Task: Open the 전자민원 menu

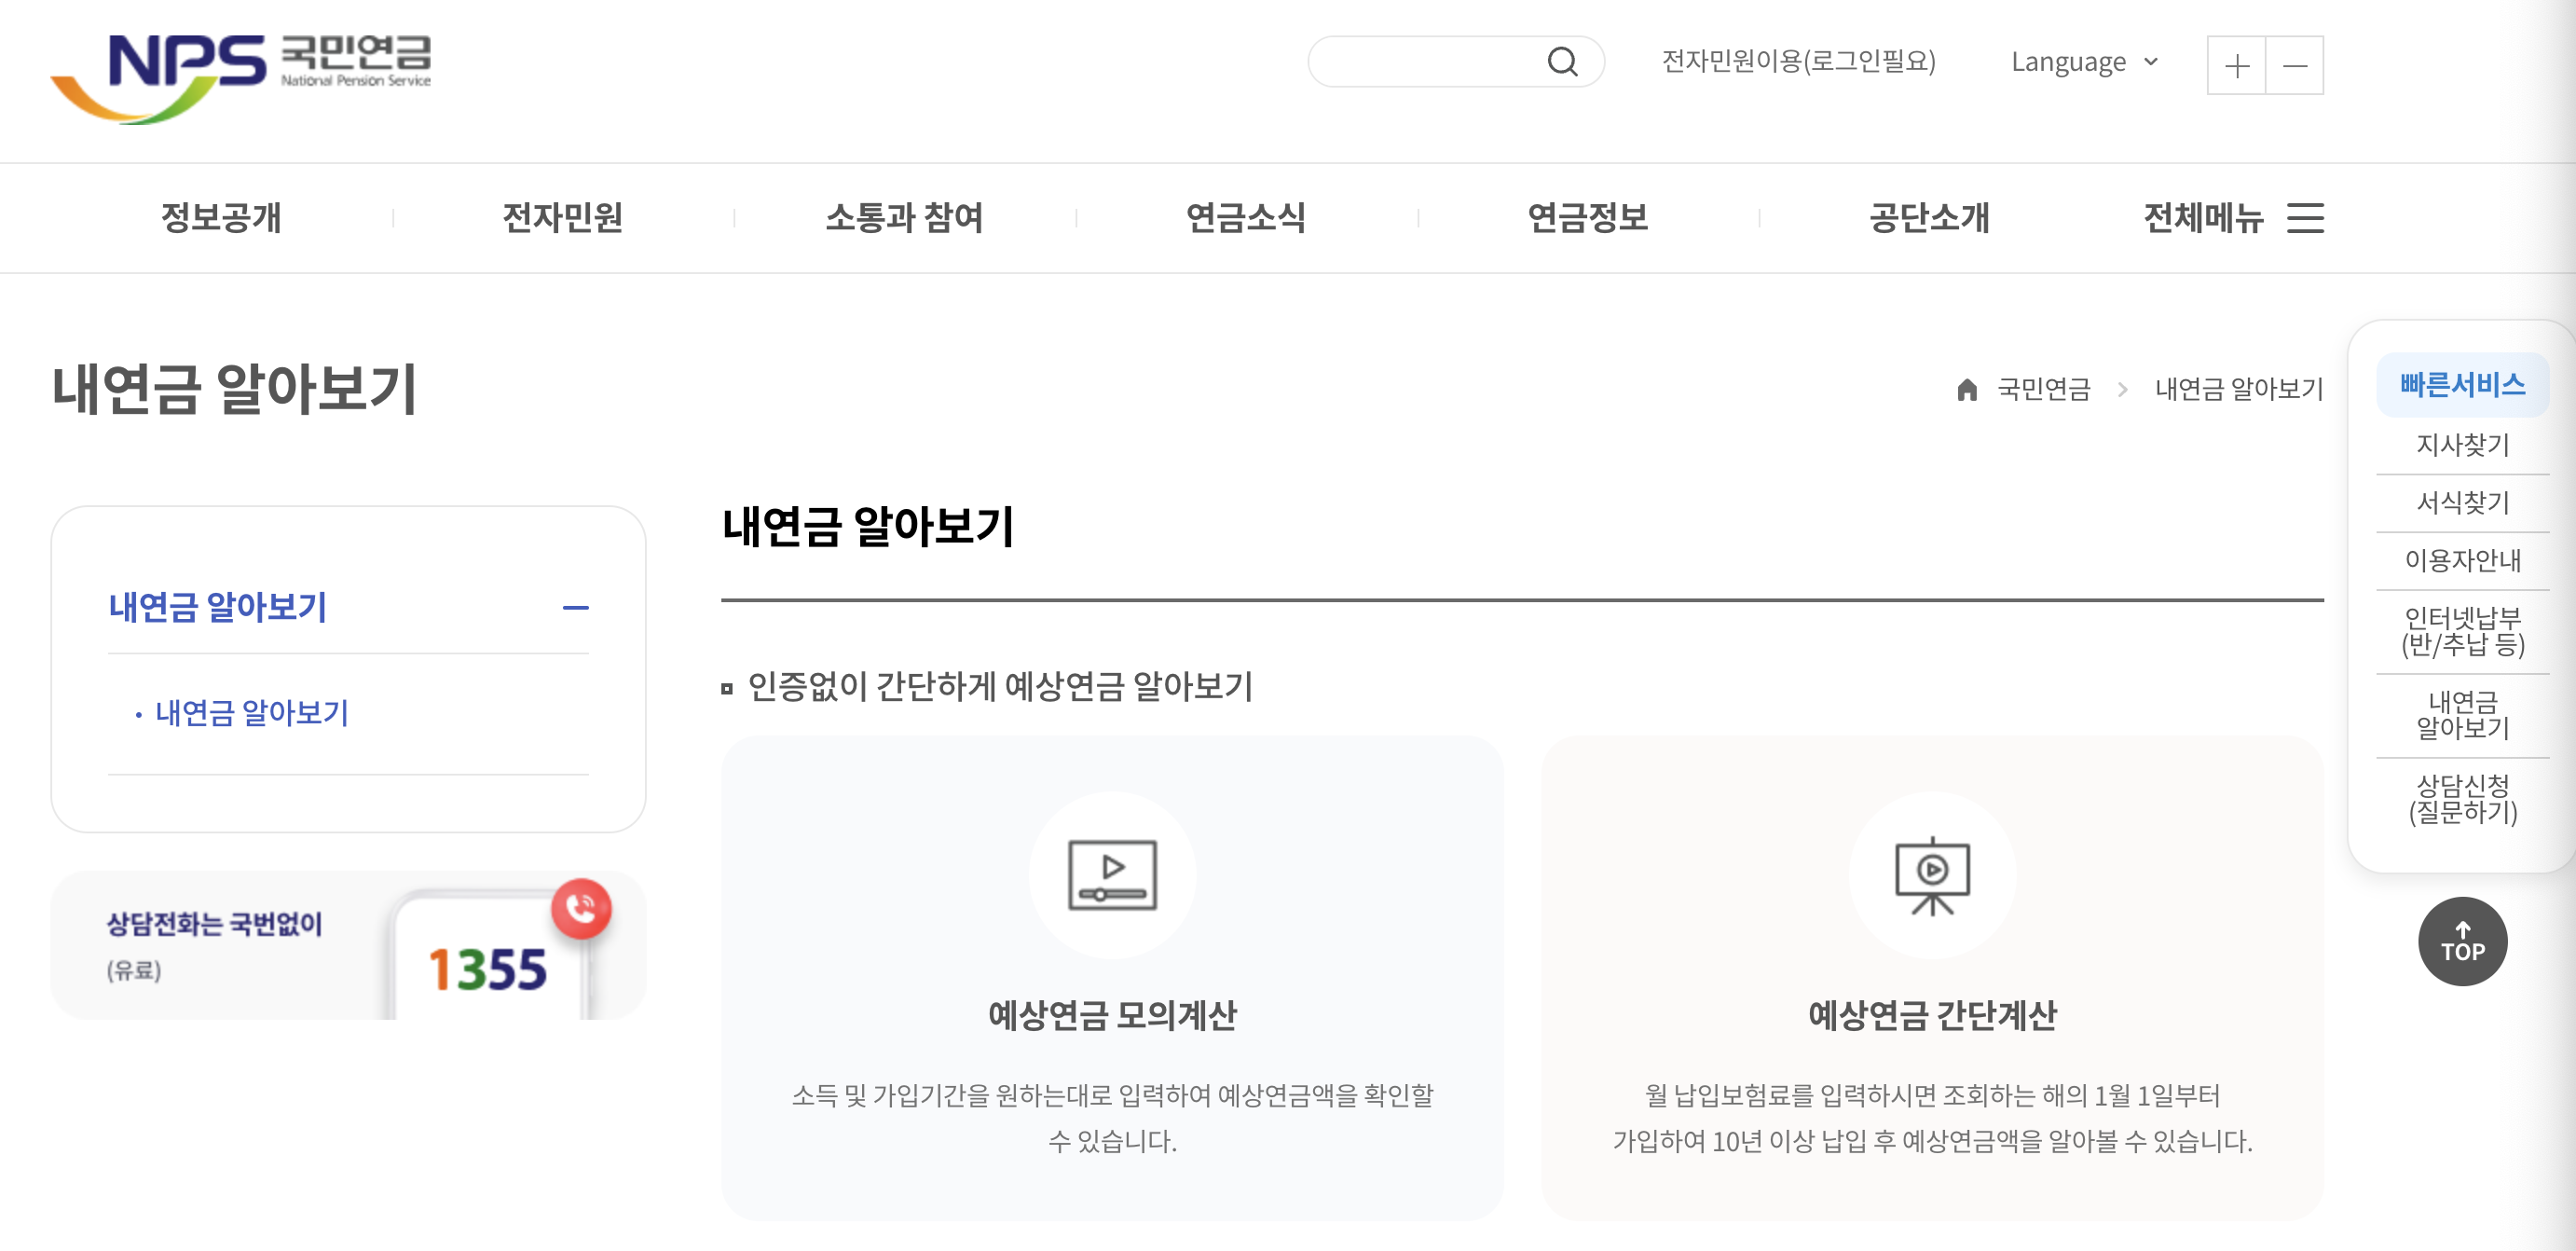Action: (x=562, y=218)
